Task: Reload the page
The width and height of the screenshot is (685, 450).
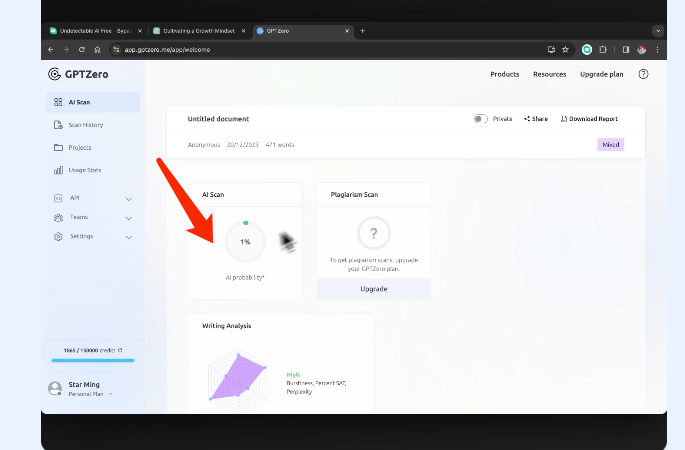Action: pos(82,50)
